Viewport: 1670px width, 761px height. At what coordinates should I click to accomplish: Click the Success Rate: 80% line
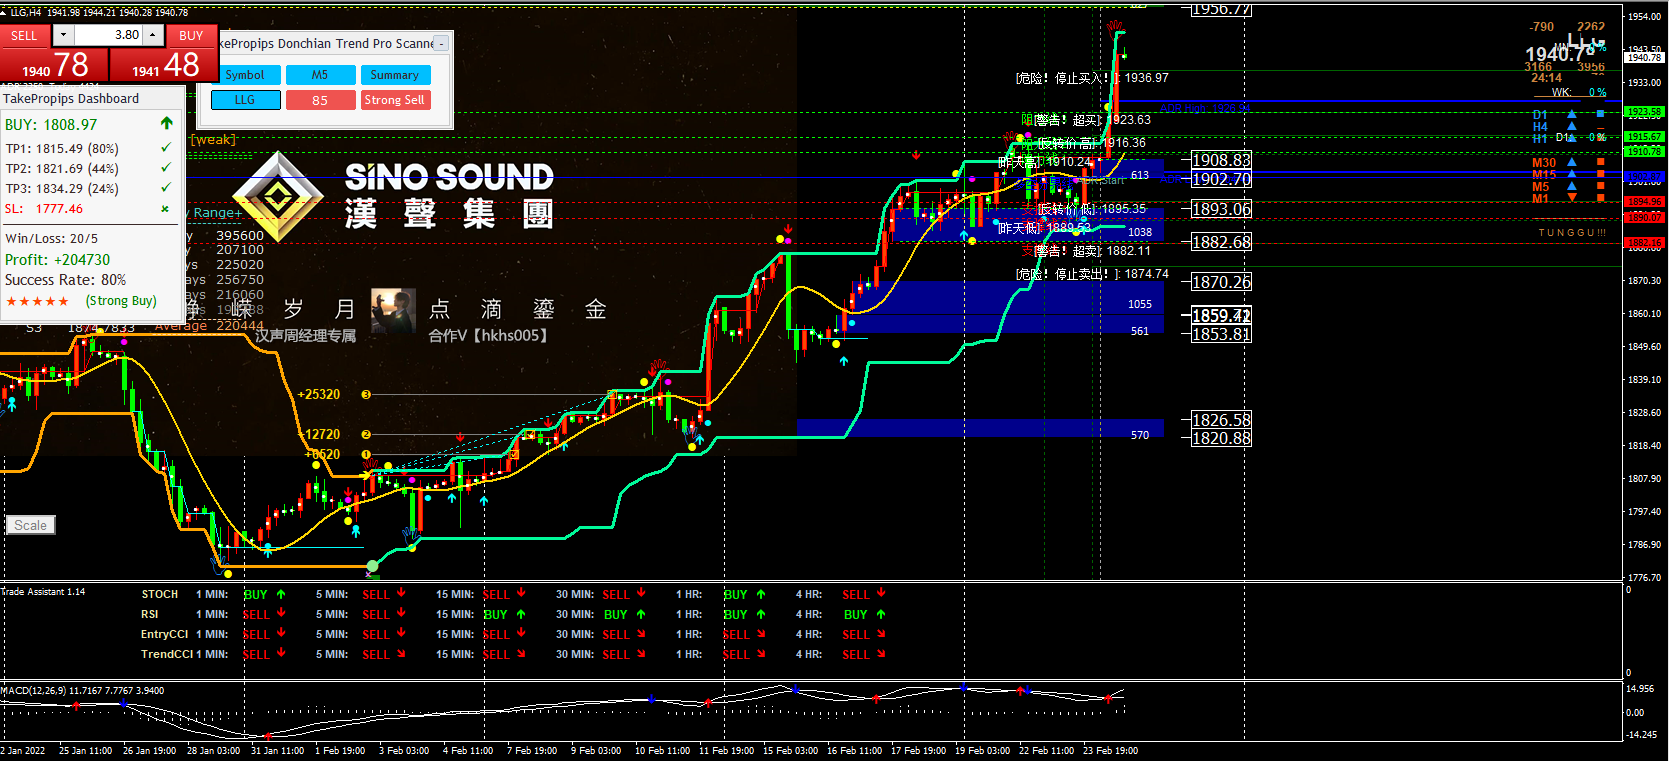pos(66,280)
